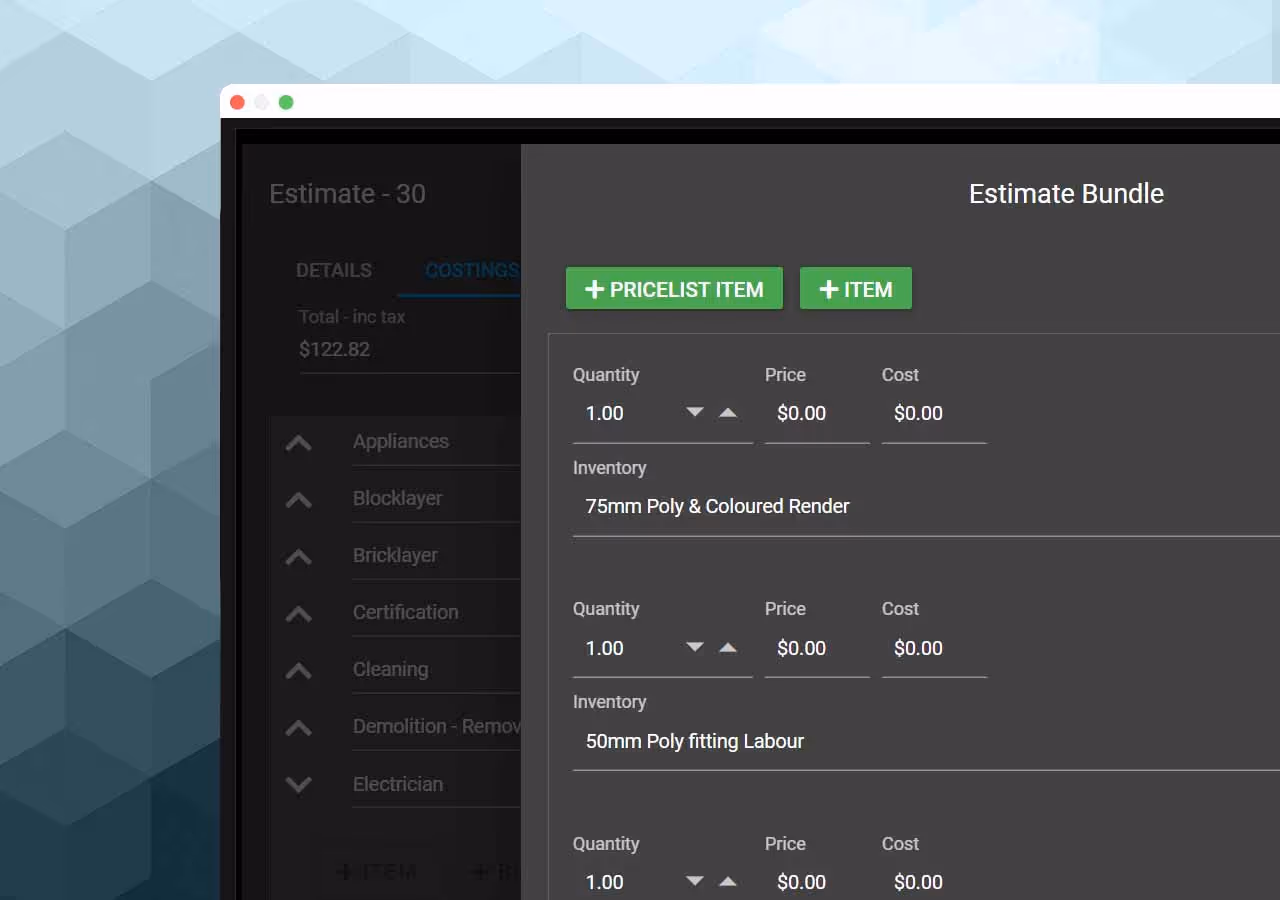Expand the Electrician category
1280x900 pixels.
298,785
